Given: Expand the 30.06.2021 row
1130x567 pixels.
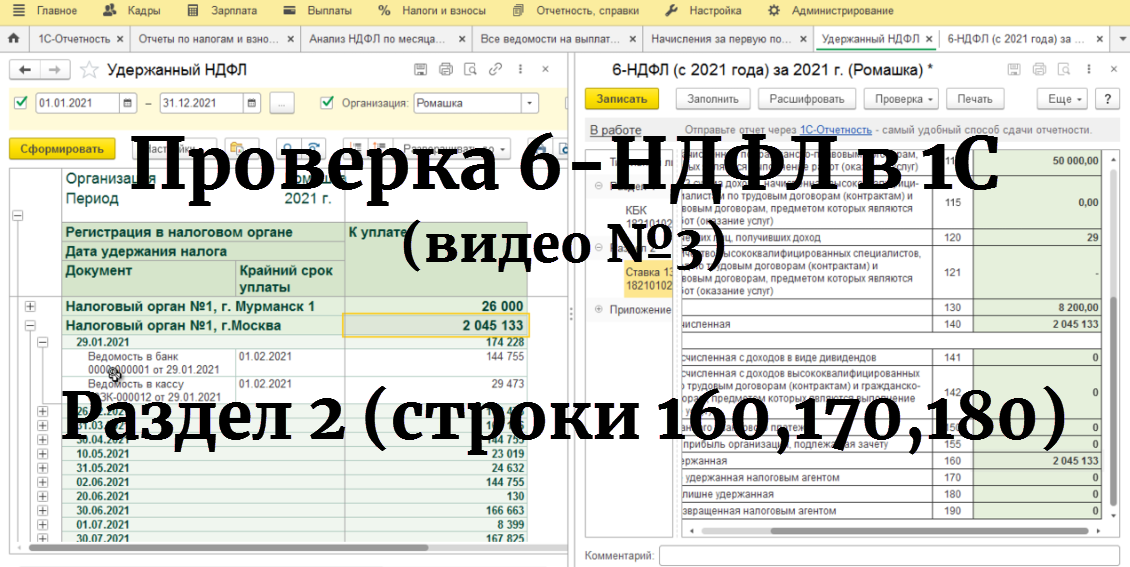Looking at the screenshot, I should pyautogui.click(x=43, y=510).
